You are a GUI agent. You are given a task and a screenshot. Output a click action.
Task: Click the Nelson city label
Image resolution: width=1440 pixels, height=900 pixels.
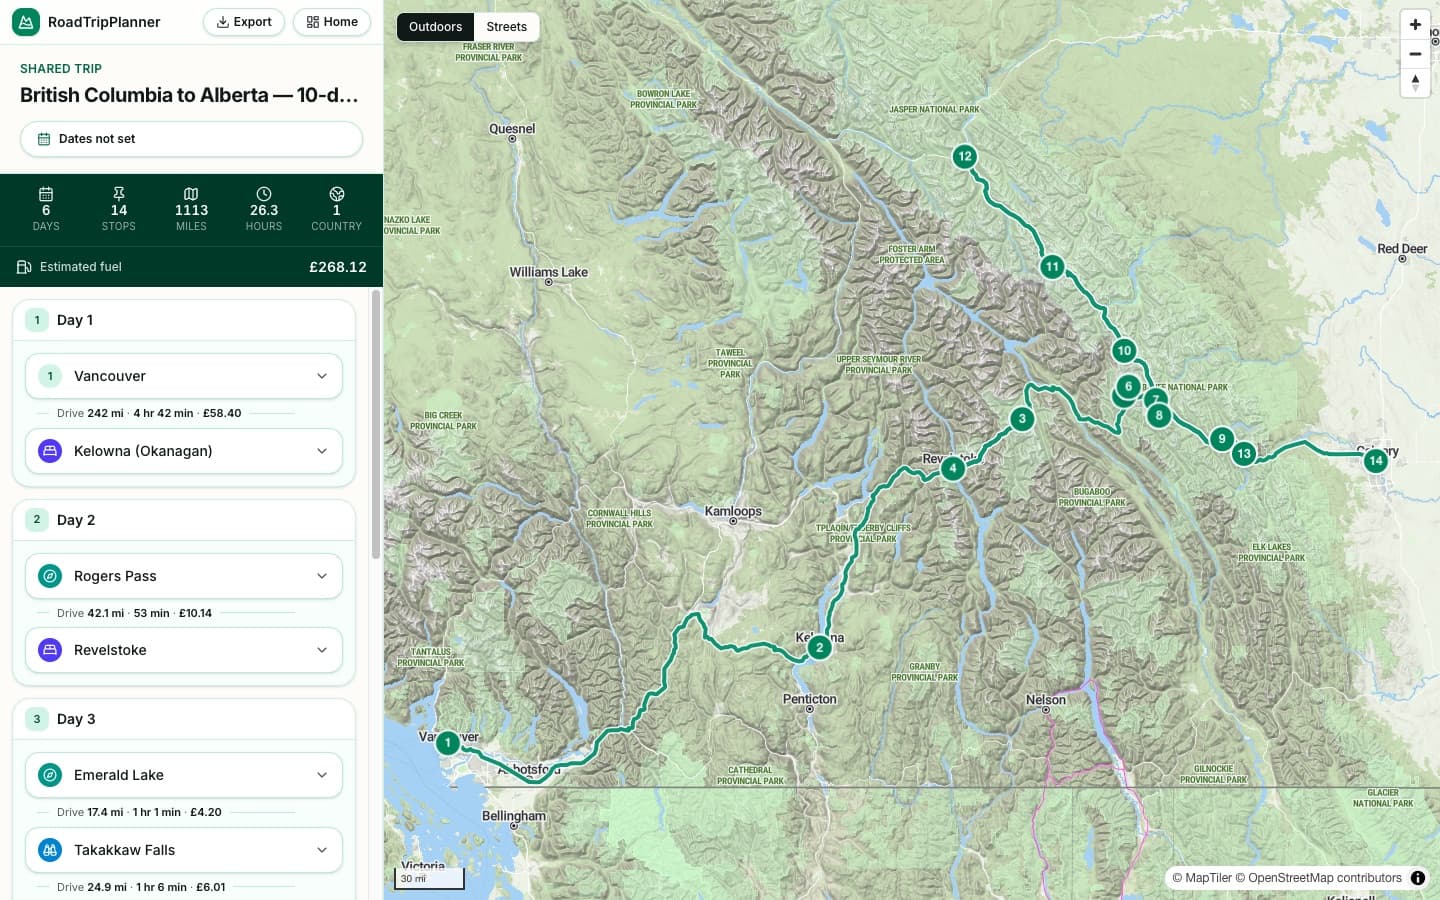pos(1046,700)
